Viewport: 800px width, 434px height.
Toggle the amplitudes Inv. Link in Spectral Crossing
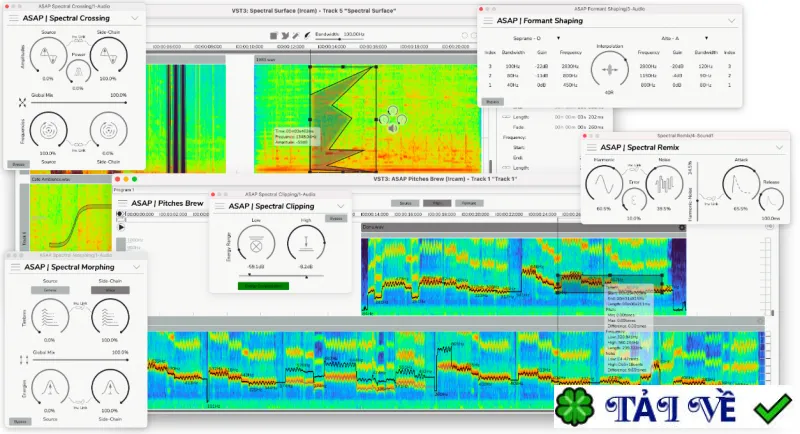click(x=78, y=39)
